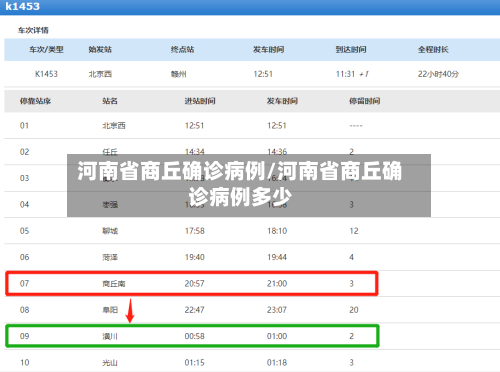
Task: Click the ---- stay time in row 01
Action: (356, 126)
